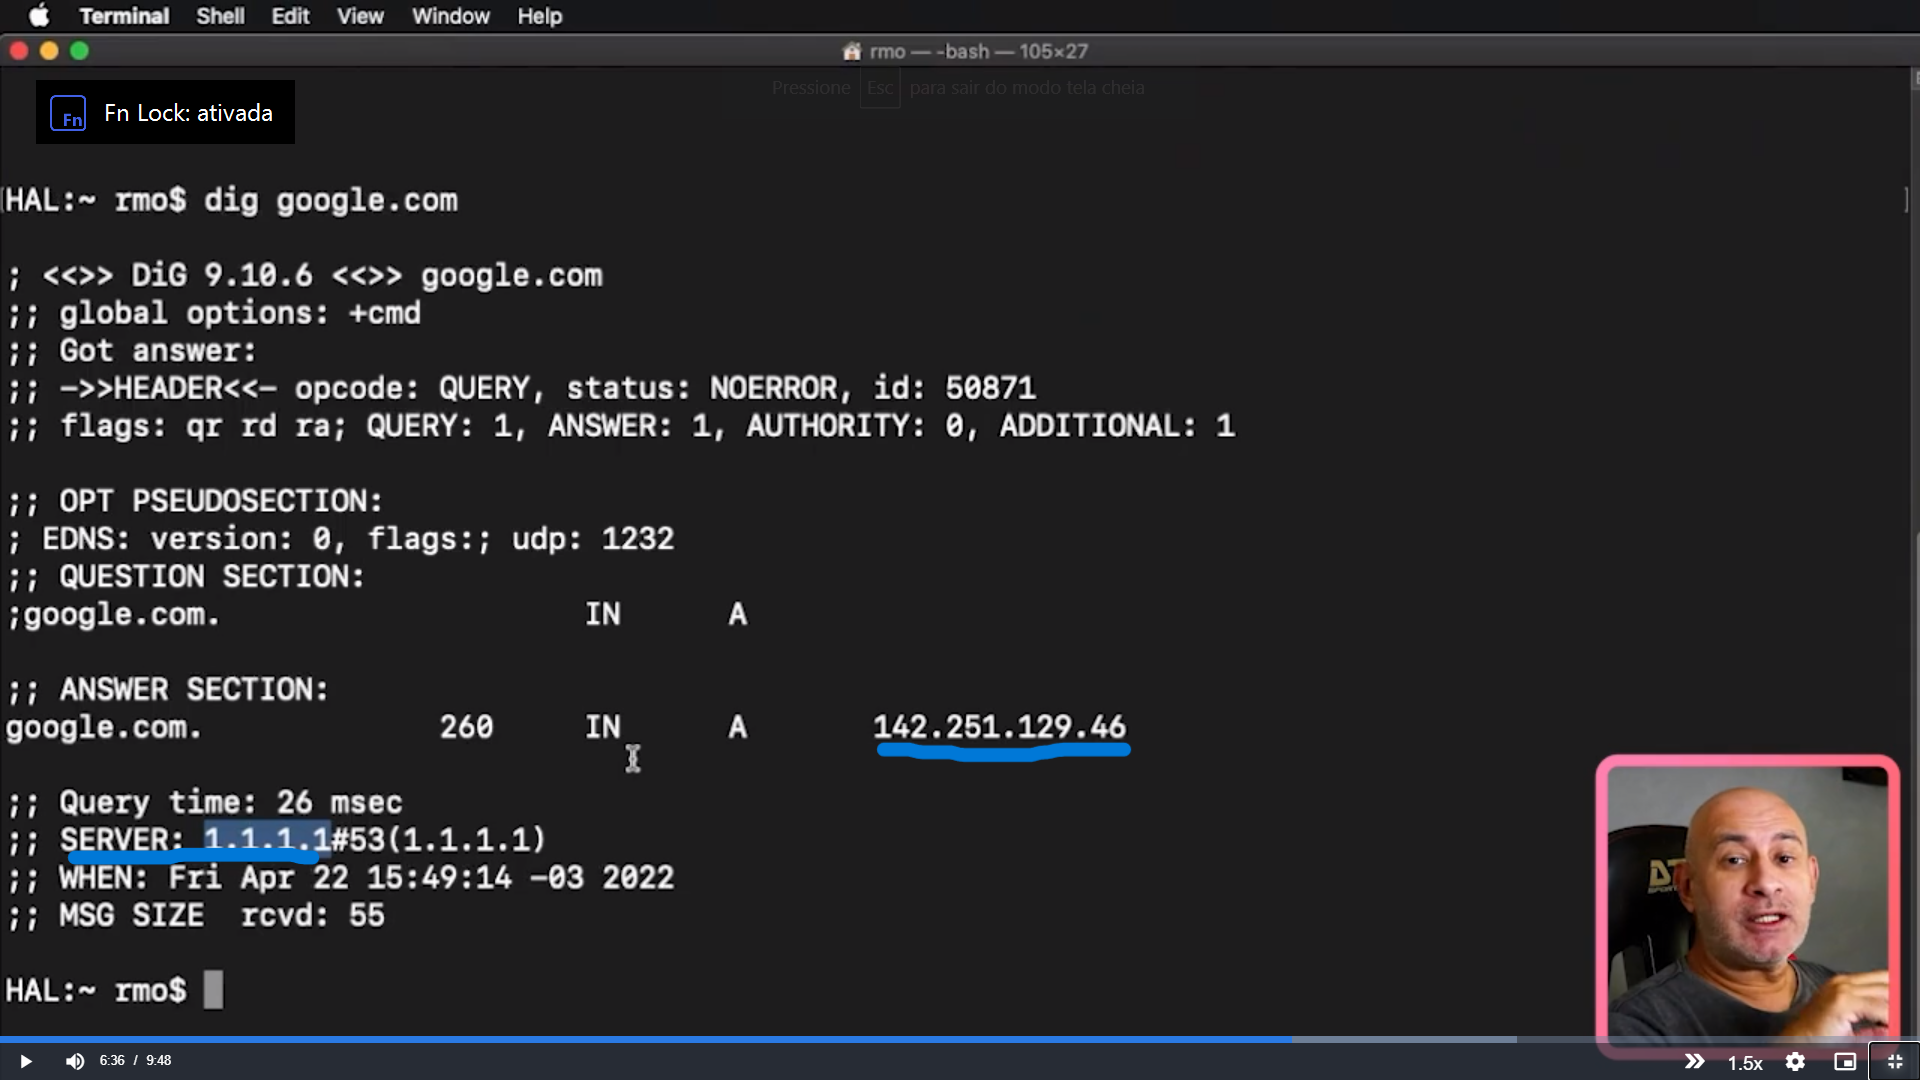Viewport: 1920px width, 1080px height.
Task: Click the answer IP 142.251.129.46
Action: [1000, 727]
